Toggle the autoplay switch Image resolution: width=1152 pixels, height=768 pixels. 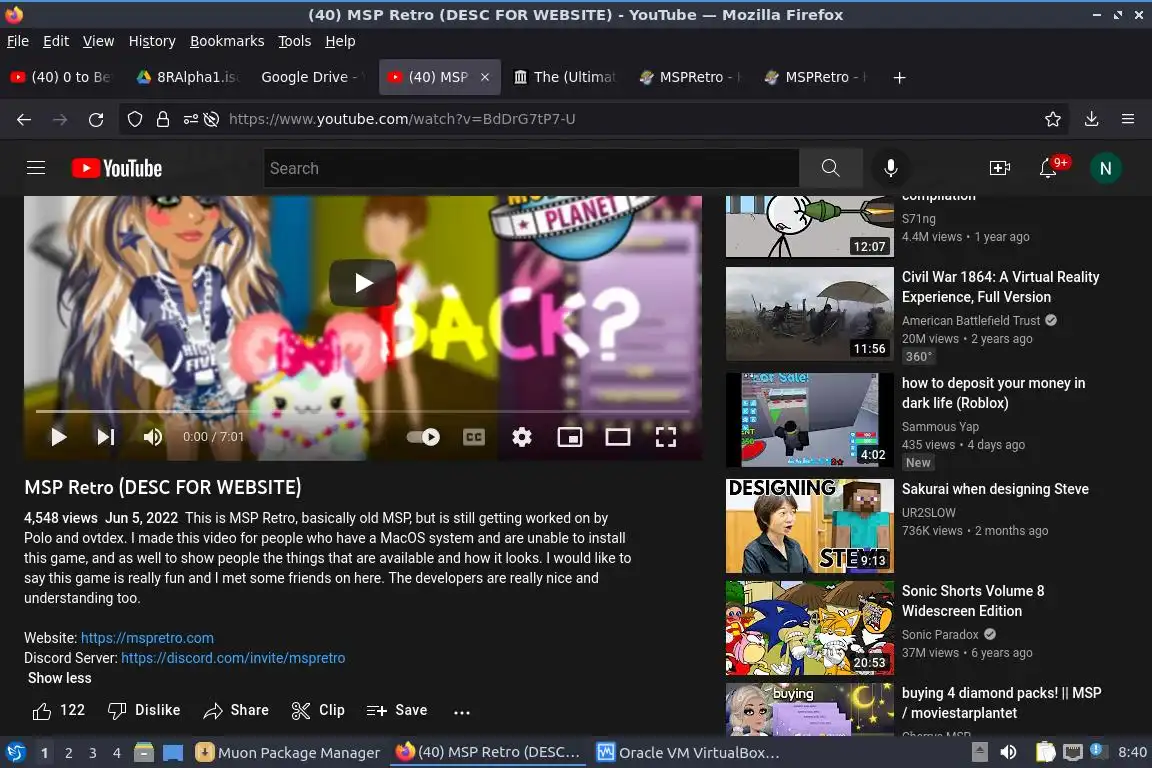point(423,437)
